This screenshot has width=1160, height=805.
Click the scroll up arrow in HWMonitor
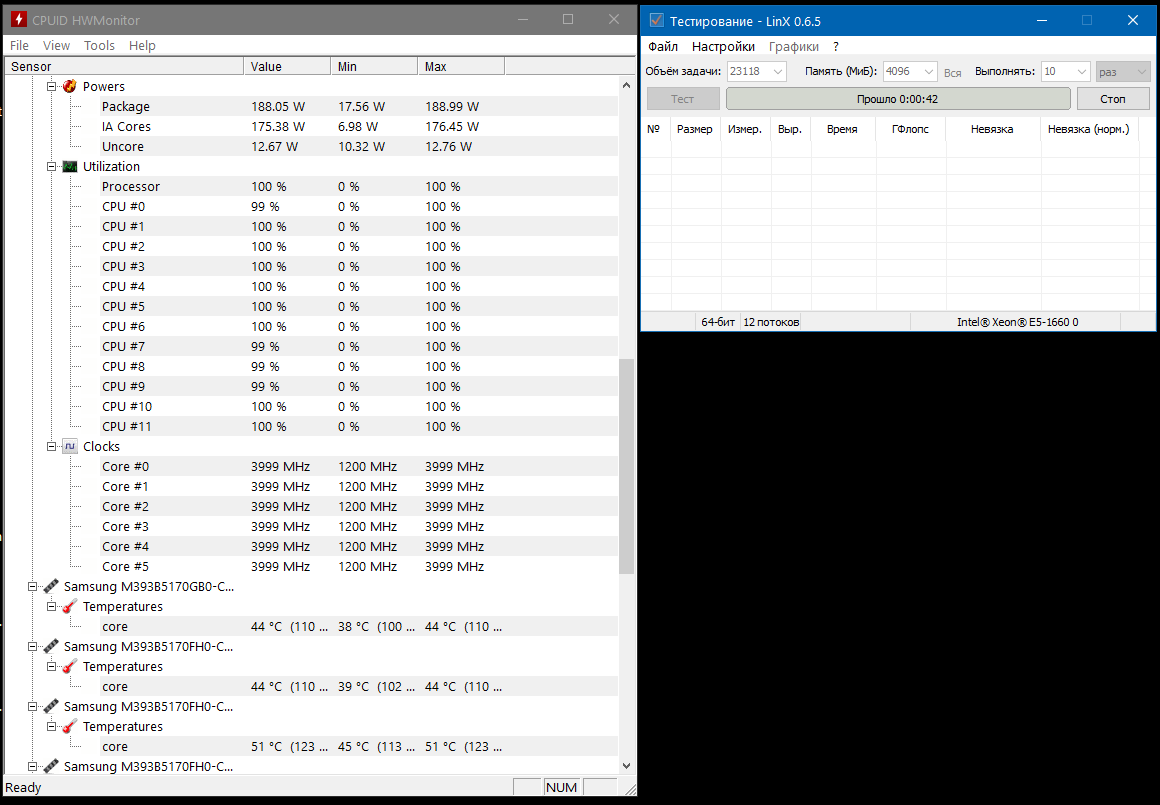627,85
